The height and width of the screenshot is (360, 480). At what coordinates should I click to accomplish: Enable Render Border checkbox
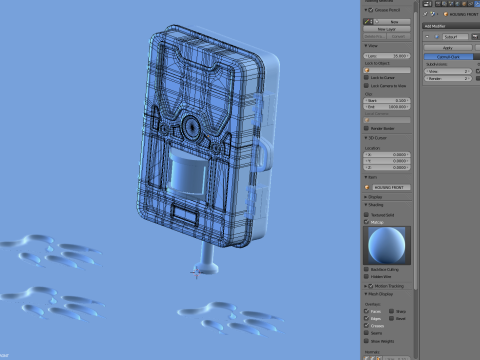366,128
